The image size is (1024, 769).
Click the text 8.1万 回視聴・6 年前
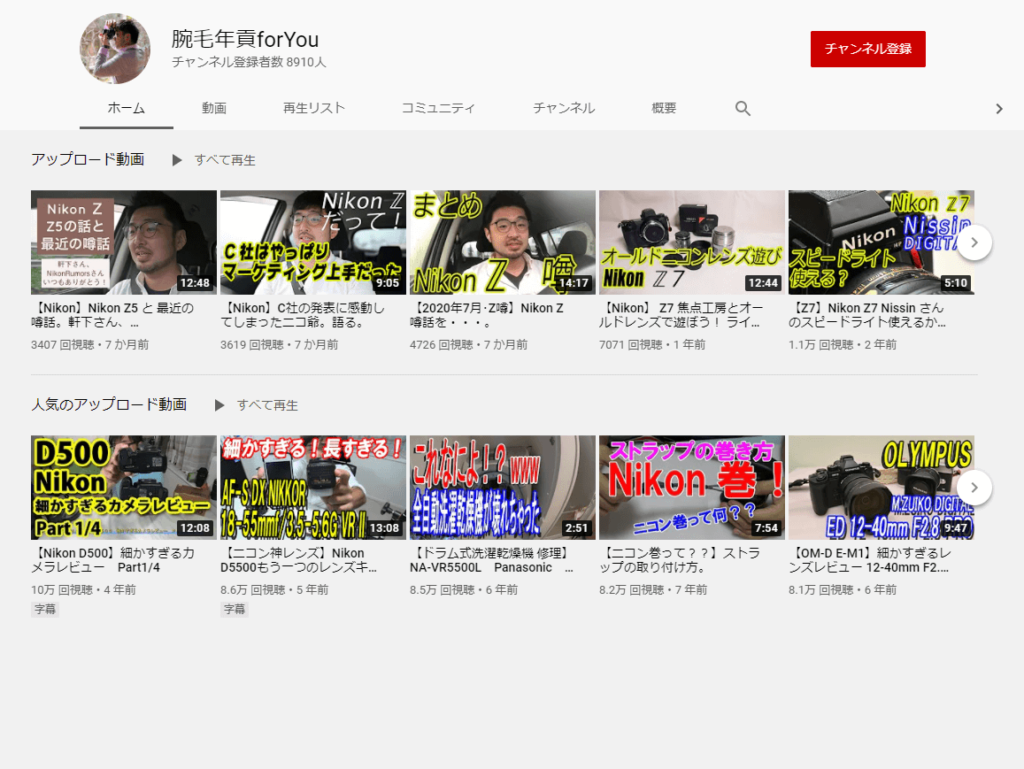pyautogui.click(x=842, y=590)
